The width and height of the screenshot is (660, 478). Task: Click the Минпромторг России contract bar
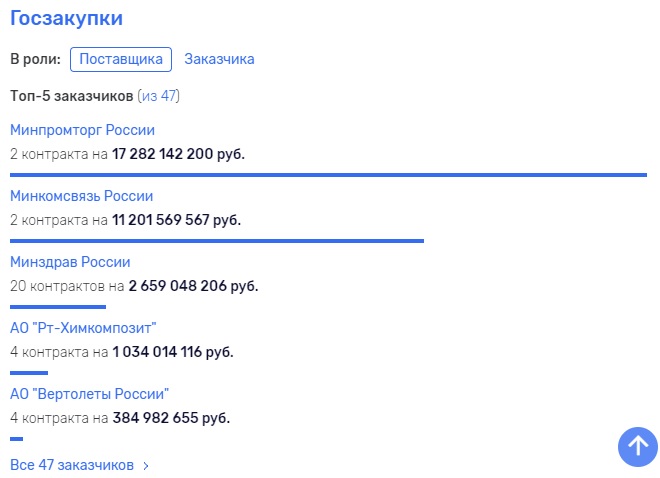328,174
